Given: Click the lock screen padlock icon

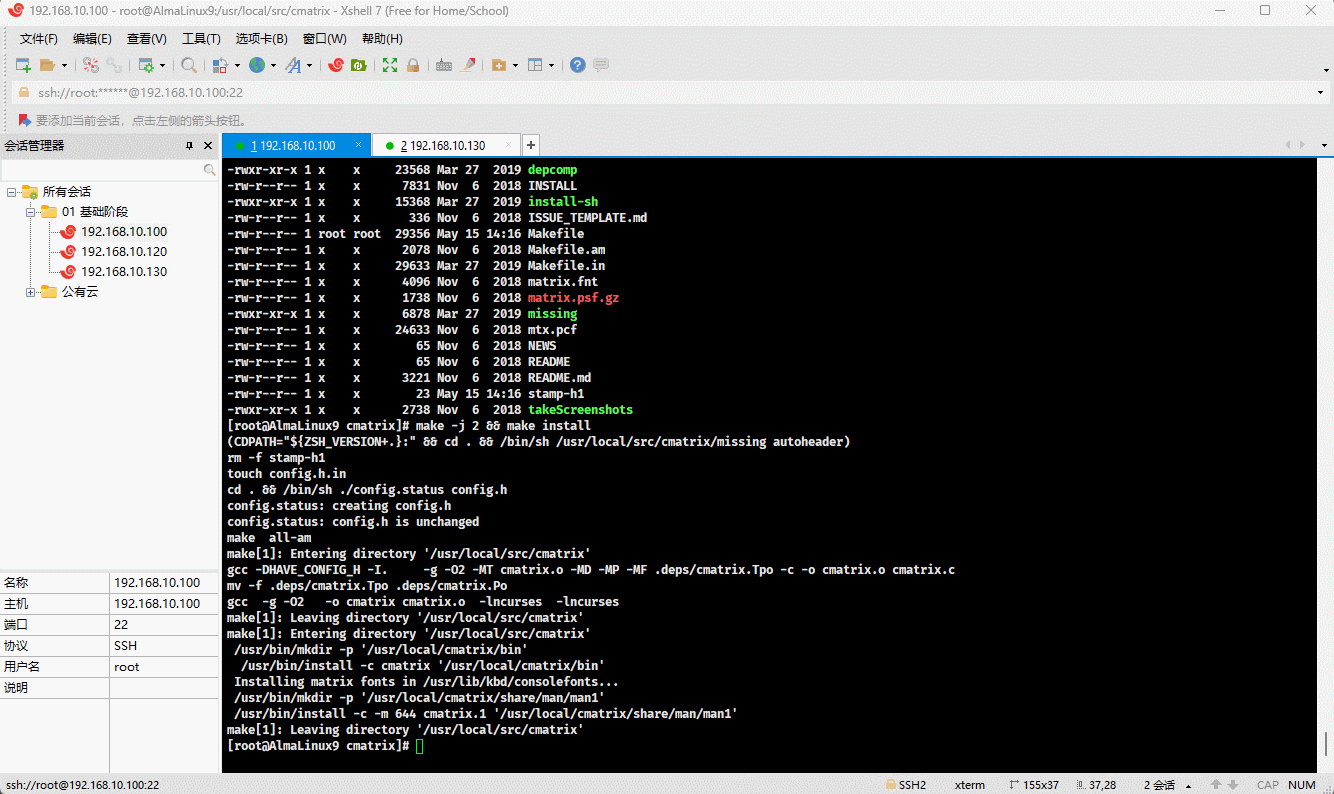Looking at the screenshot, I should tap(412, 65).
